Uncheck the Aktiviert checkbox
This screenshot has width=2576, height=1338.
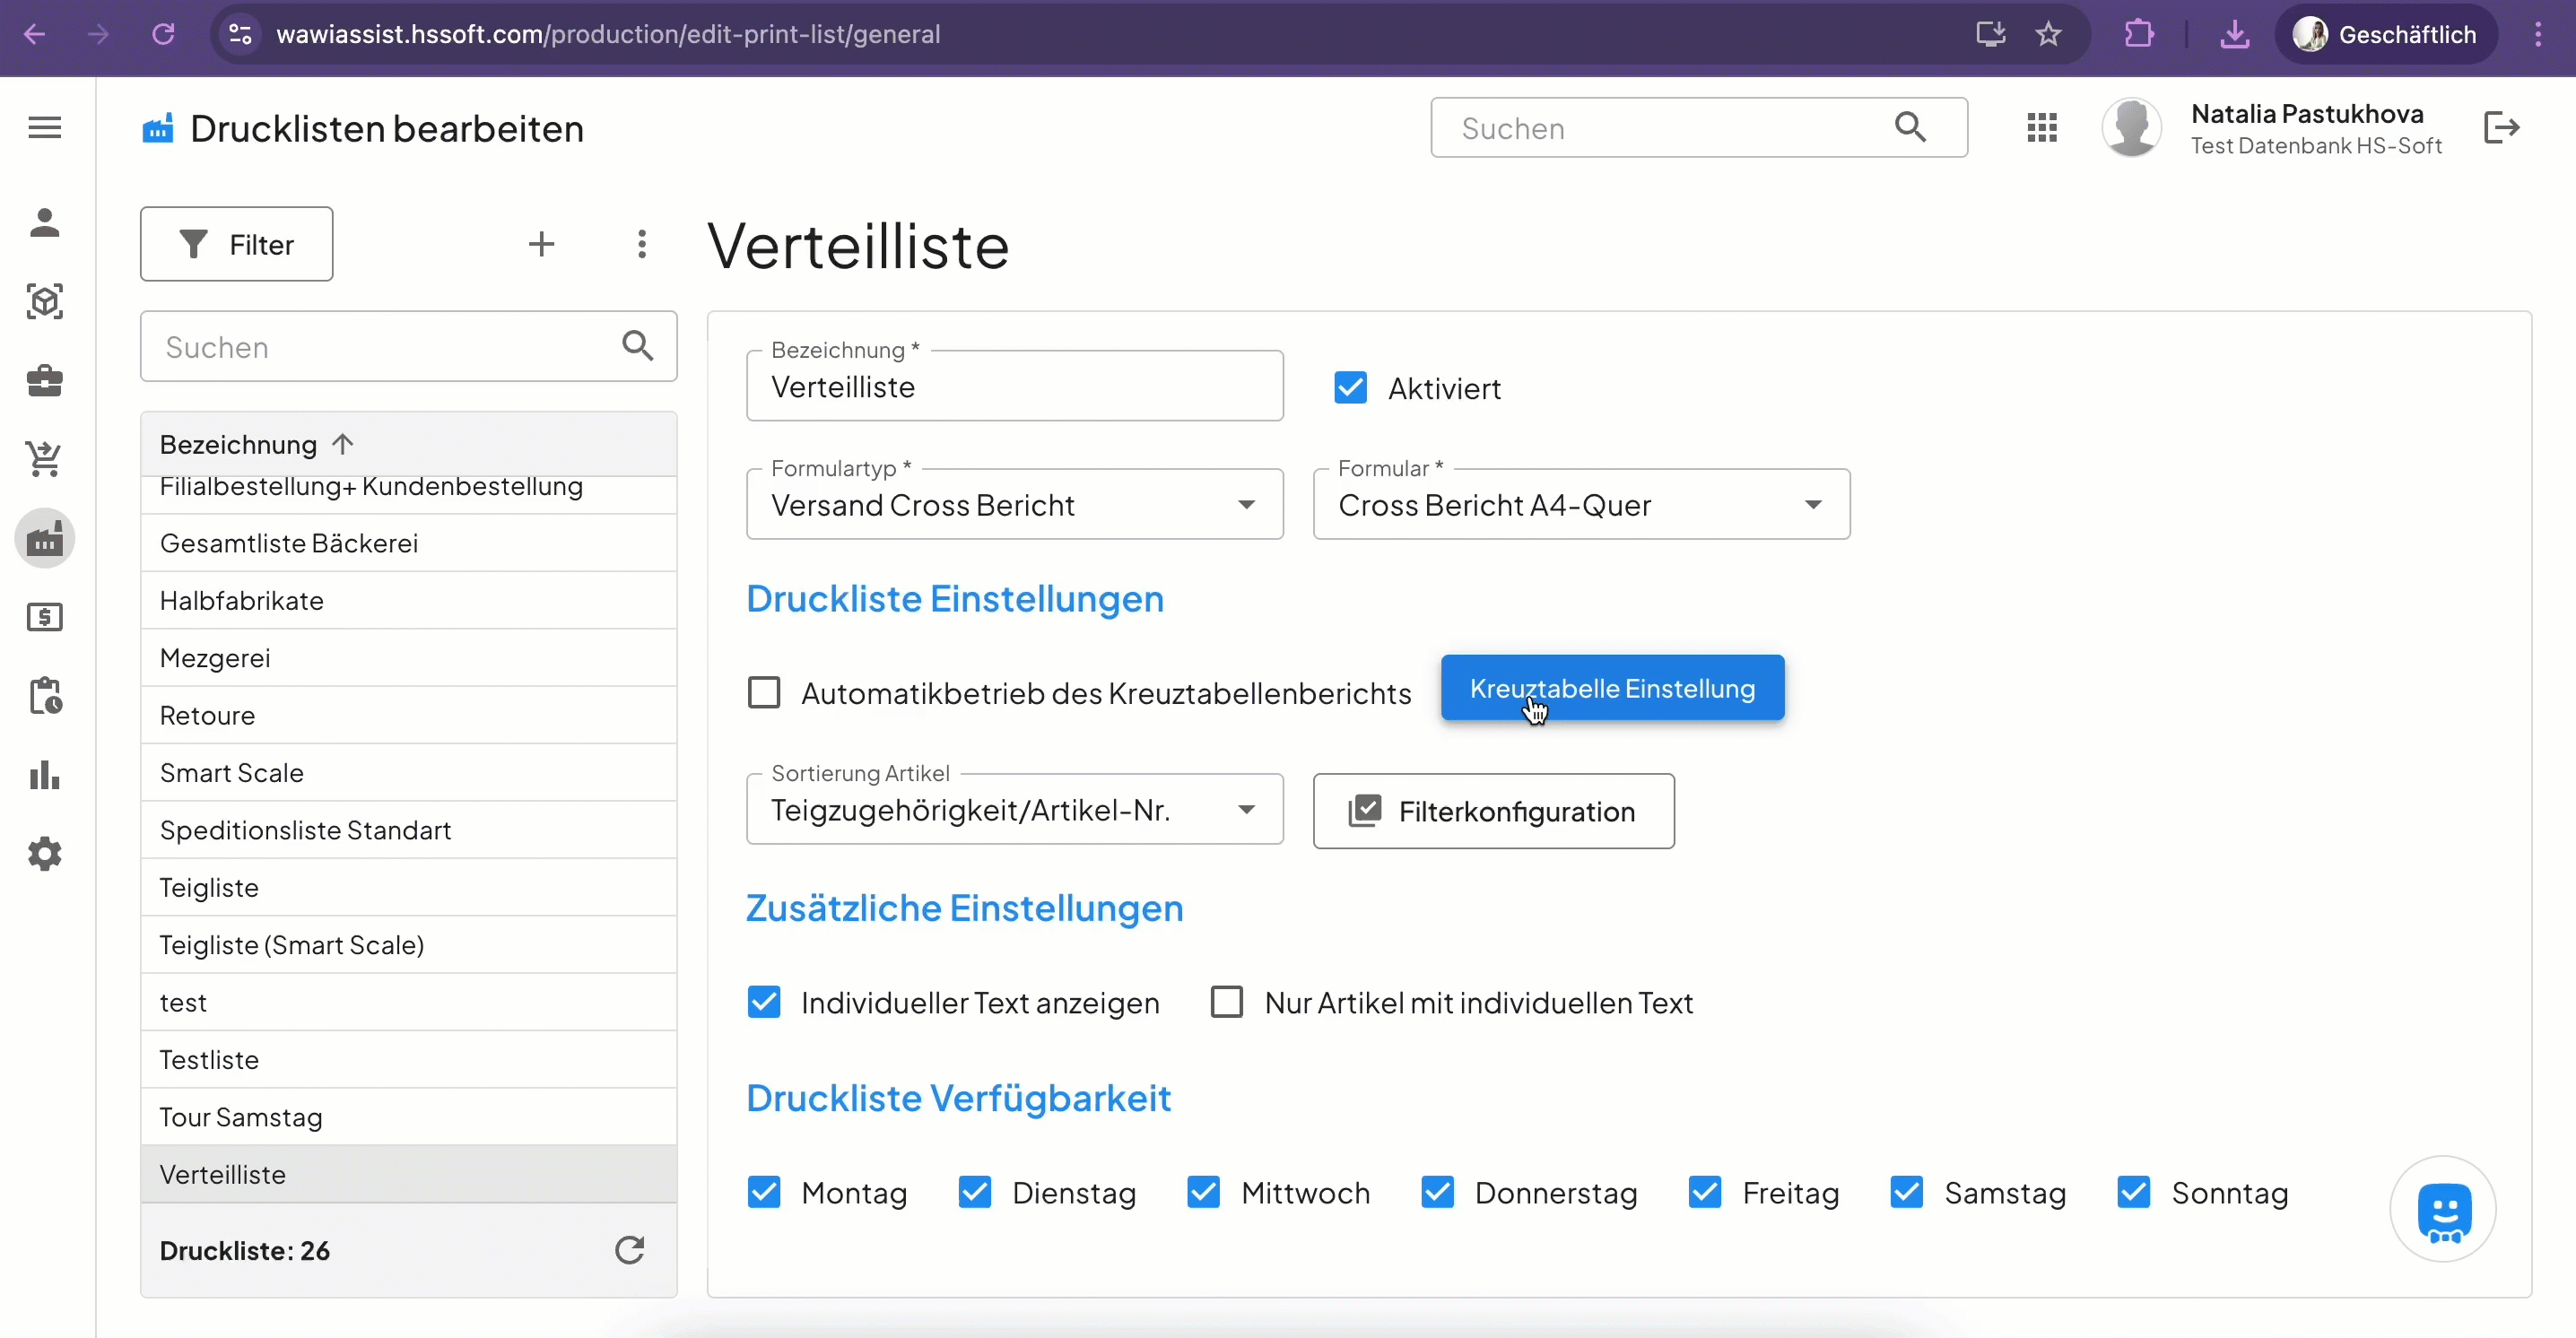[1350, 388]
